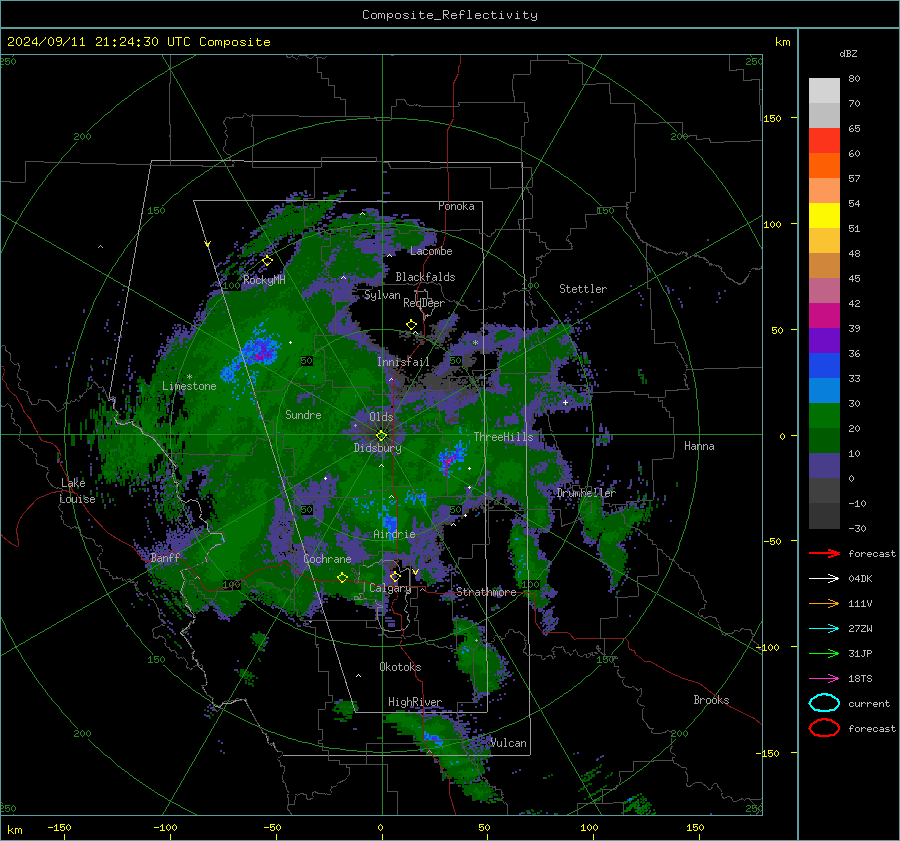Click the RockyMH label
900x841 pixels.
[x=264, y=280]
